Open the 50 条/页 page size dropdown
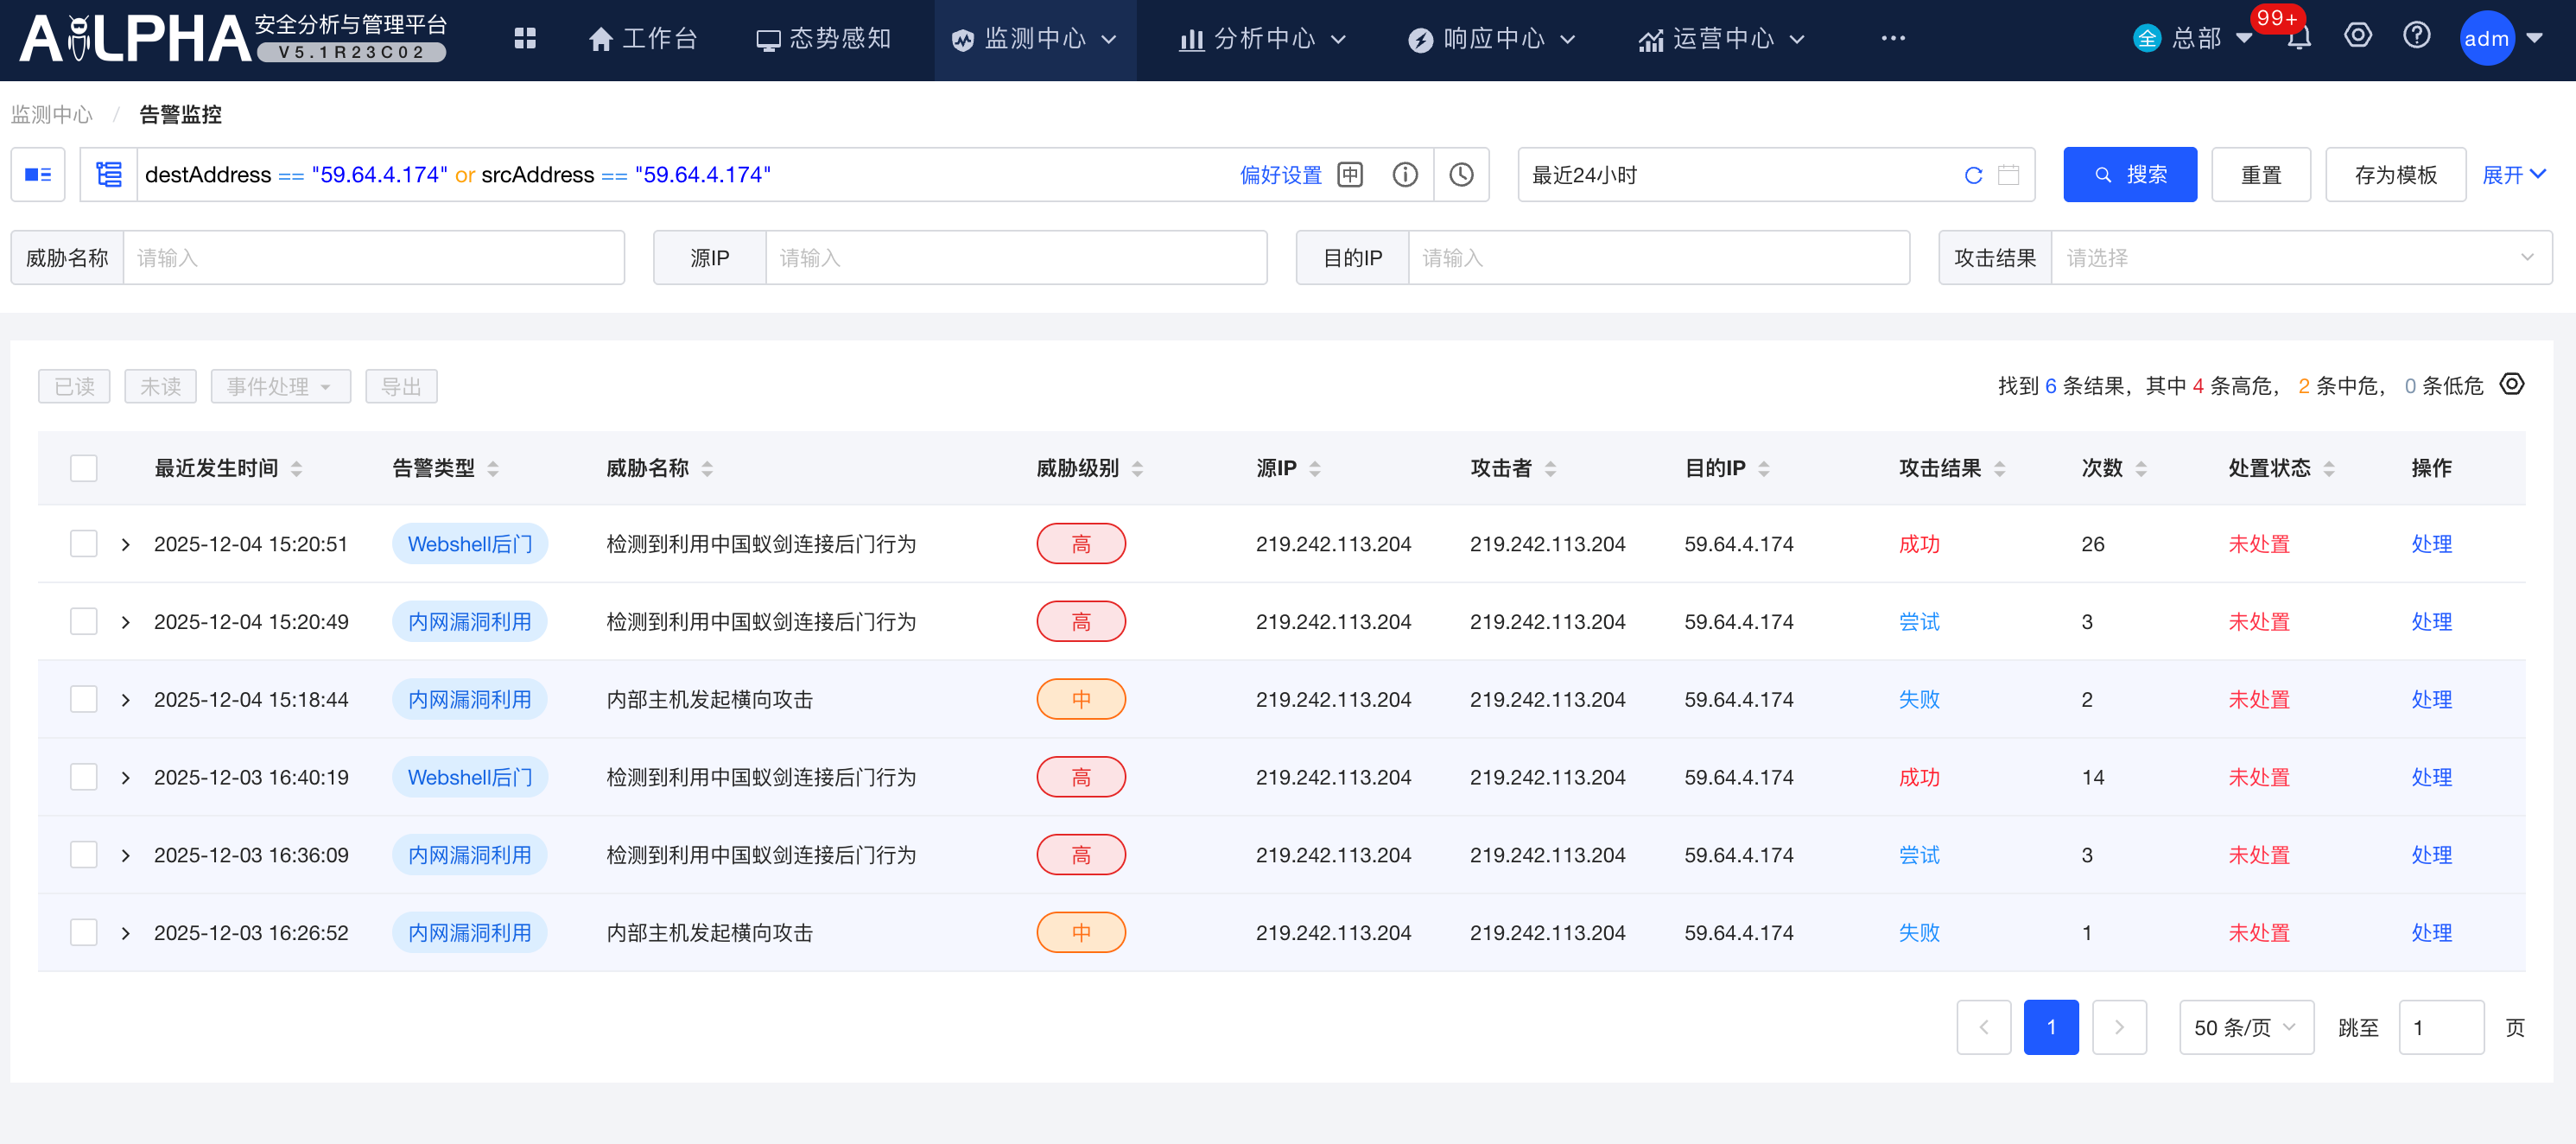 pos(2246,1027)
